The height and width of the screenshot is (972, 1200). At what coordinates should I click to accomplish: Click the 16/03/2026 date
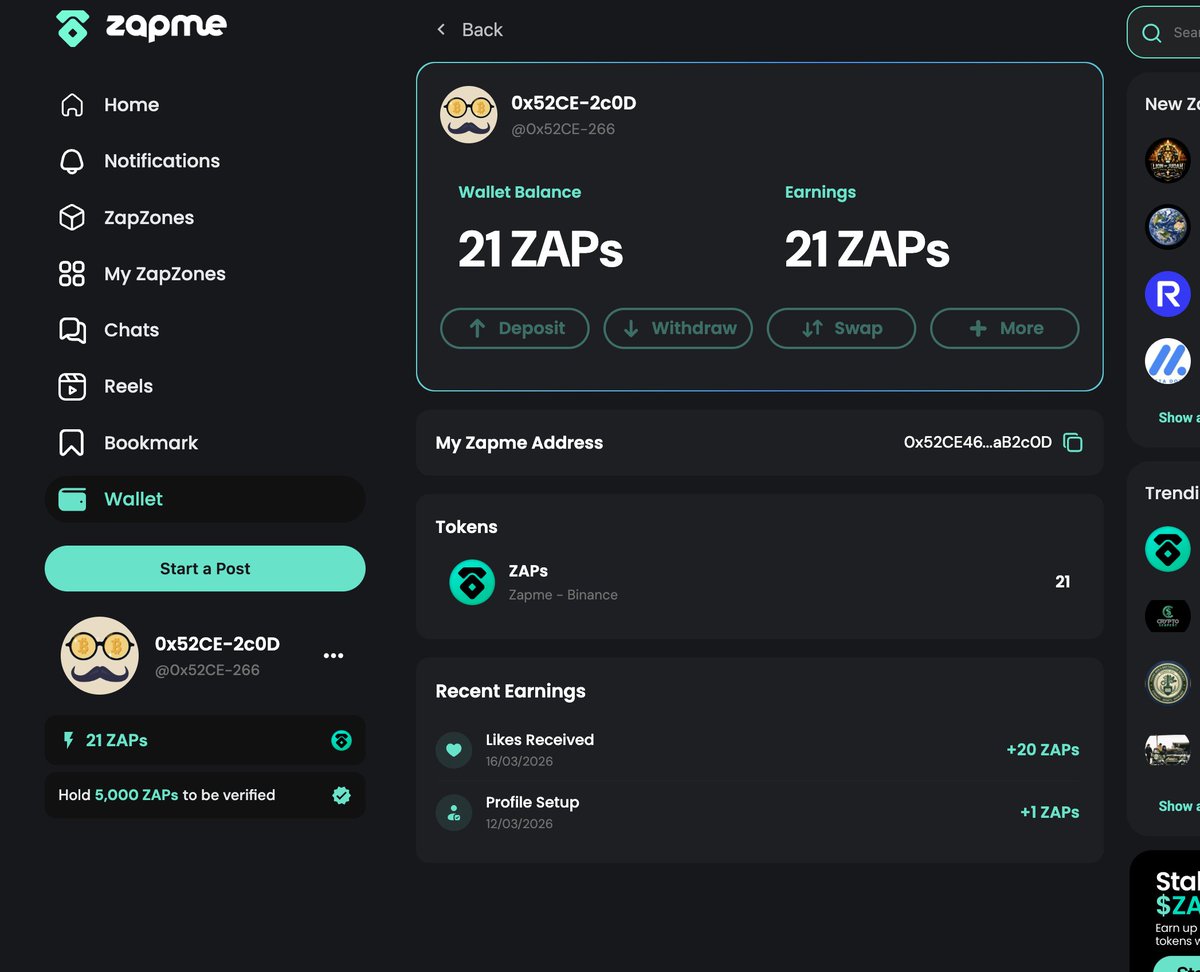(519, 761)
